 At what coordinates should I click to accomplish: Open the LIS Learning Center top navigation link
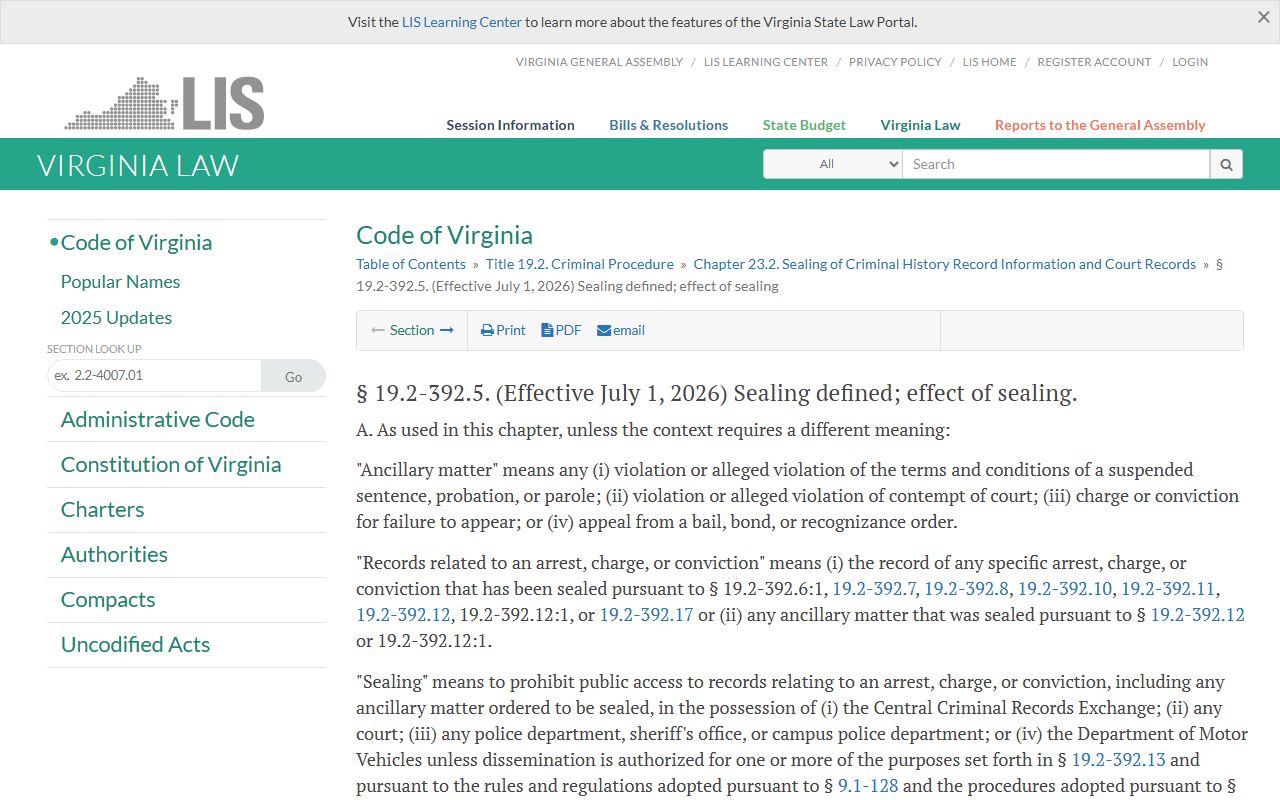[766, 62]
